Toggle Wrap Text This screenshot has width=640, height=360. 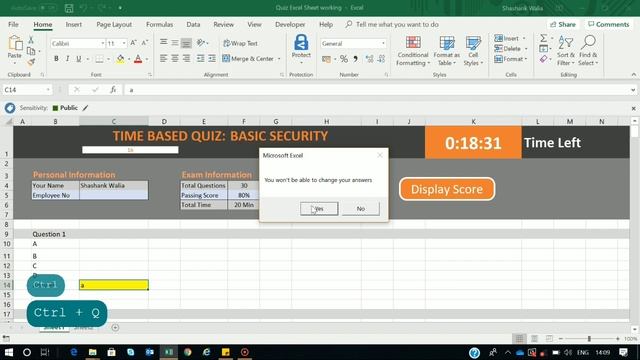click(240, 43)
